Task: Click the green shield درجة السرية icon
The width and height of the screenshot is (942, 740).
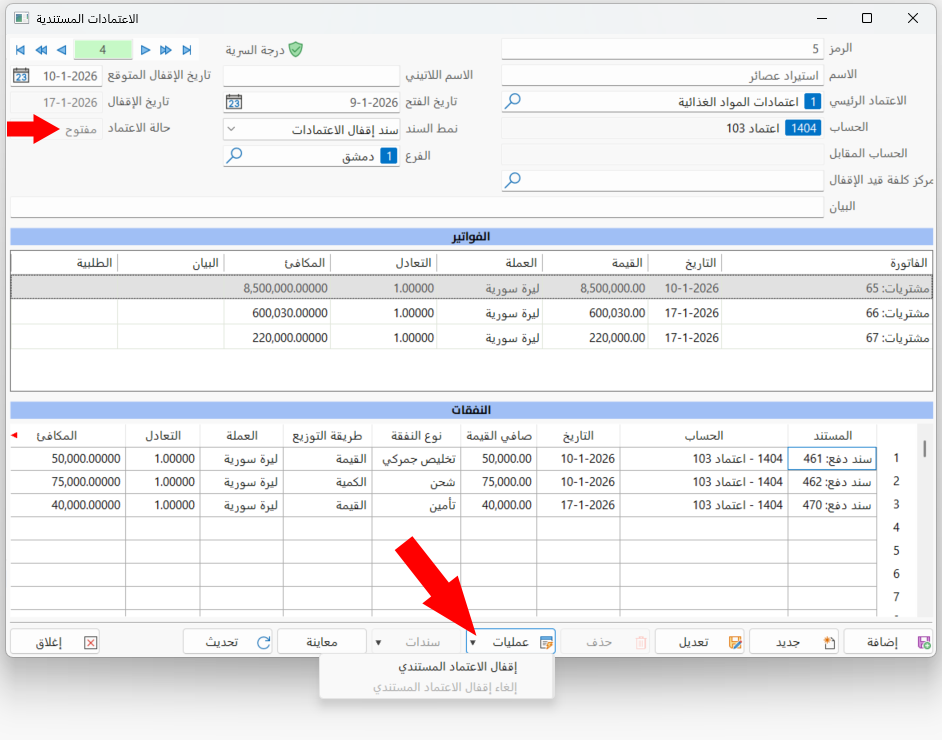Action: point(296,49)
